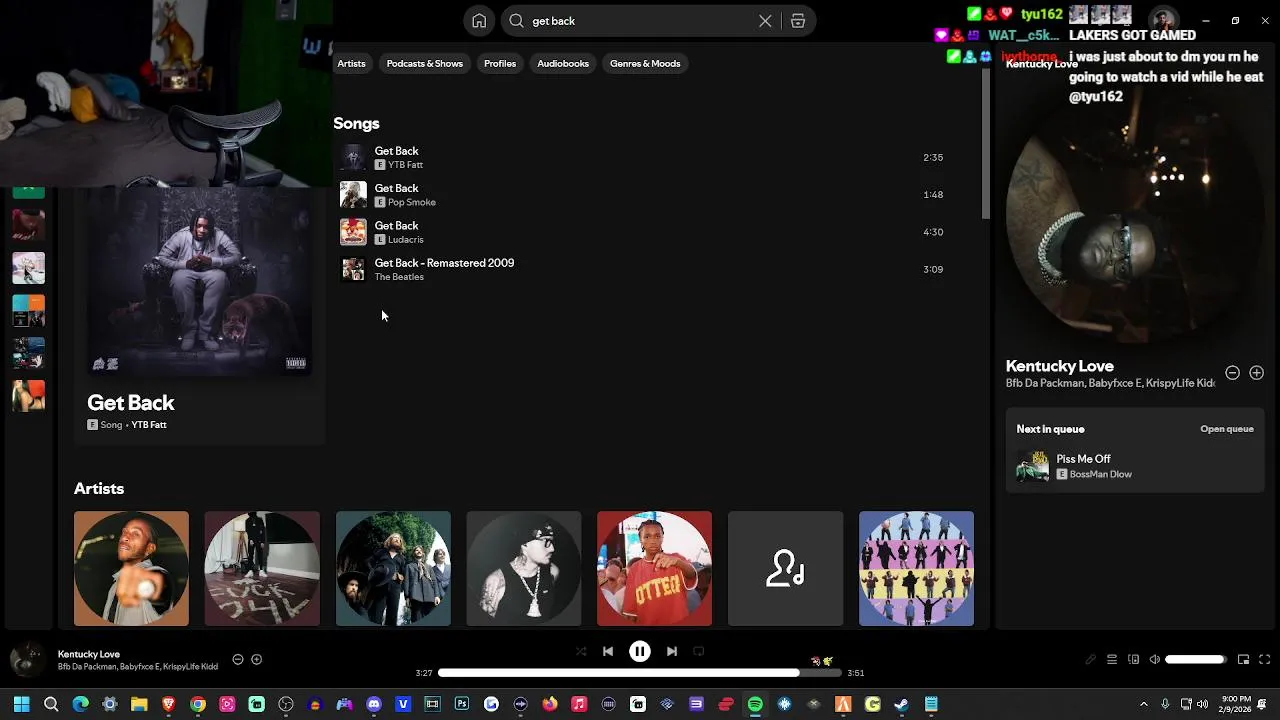Open Google Chrome from taskbar

coord(198,704)
